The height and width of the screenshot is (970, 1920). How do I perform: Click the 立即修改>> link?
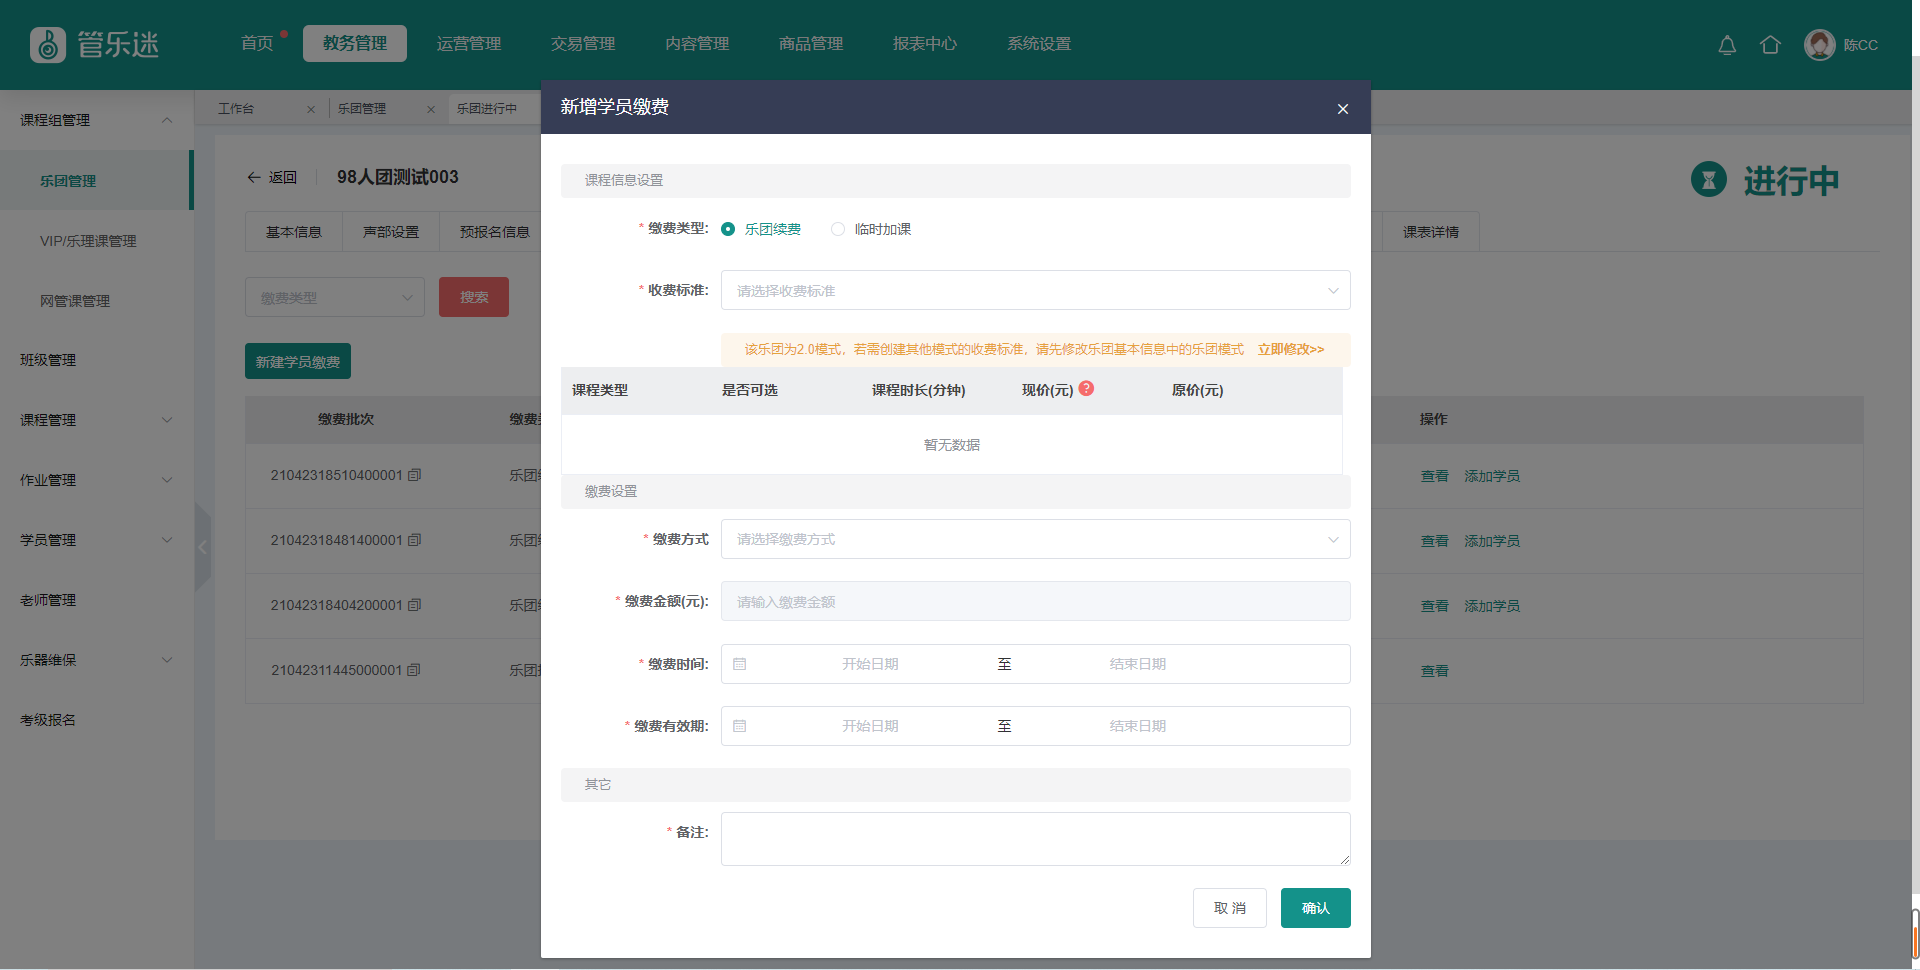(1290, 349)
